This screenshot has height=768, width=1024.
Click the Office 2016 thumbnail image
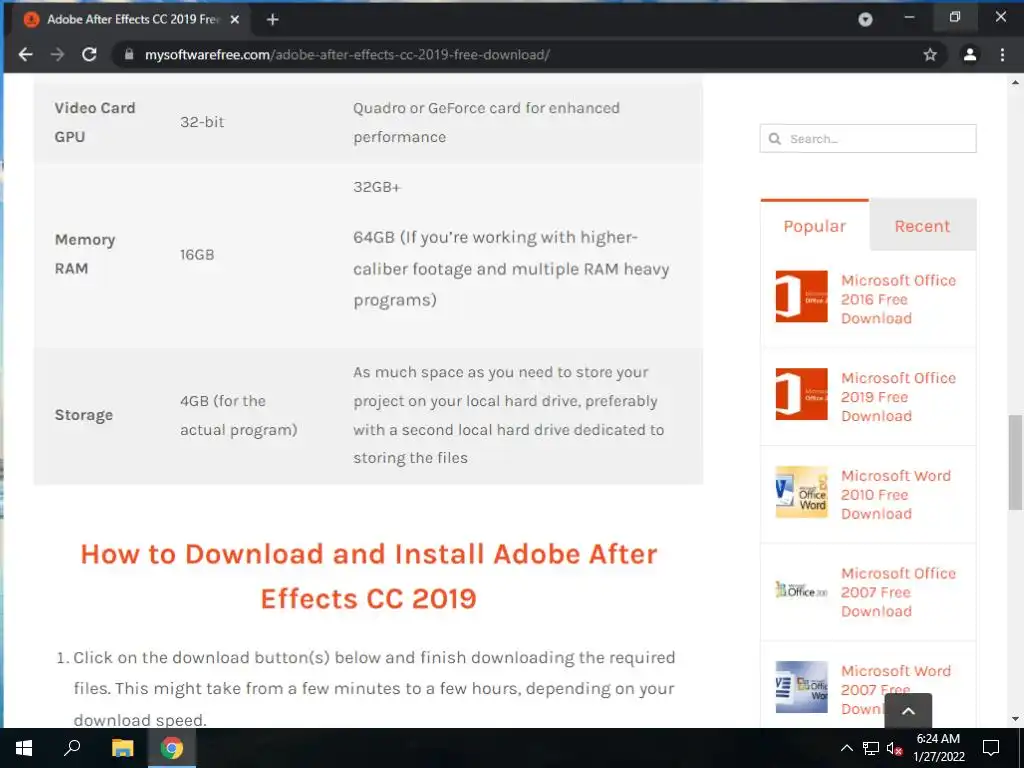[801, 296]
